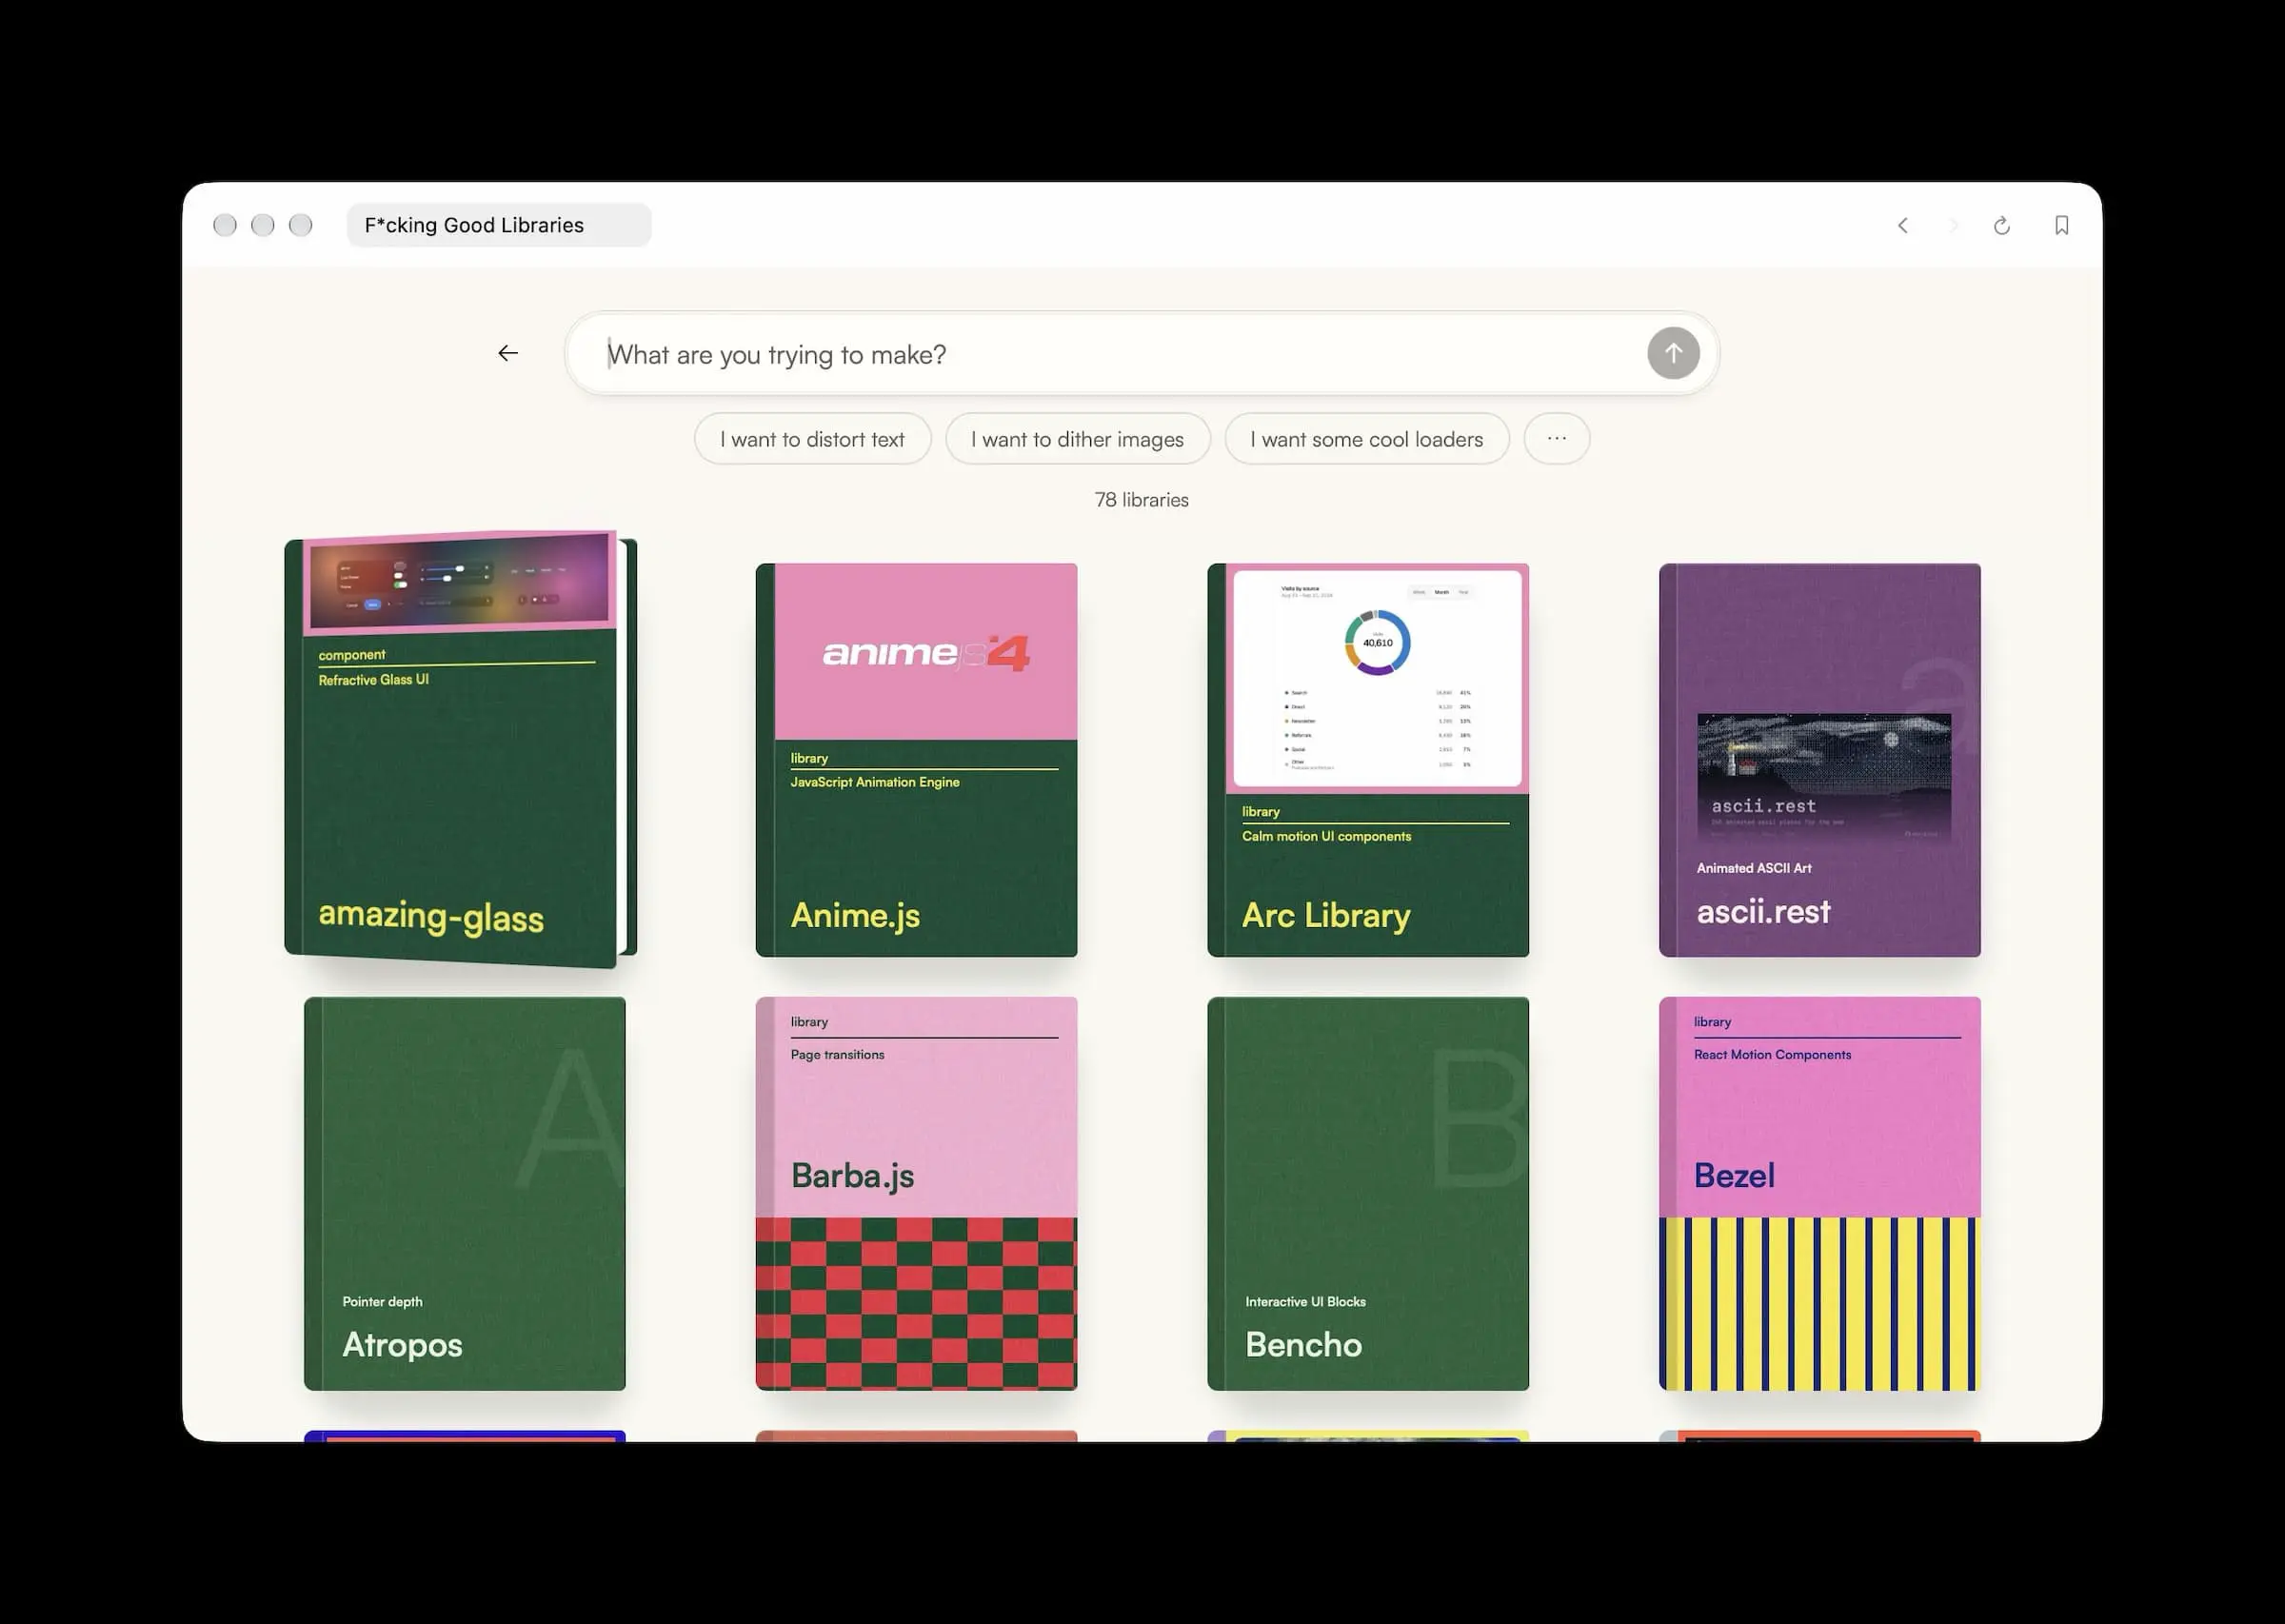The width and height of the screenshot is (2285, 1624).
Task: Submit the query with the up-arrow button
Action: click(x=1673, y=353)
